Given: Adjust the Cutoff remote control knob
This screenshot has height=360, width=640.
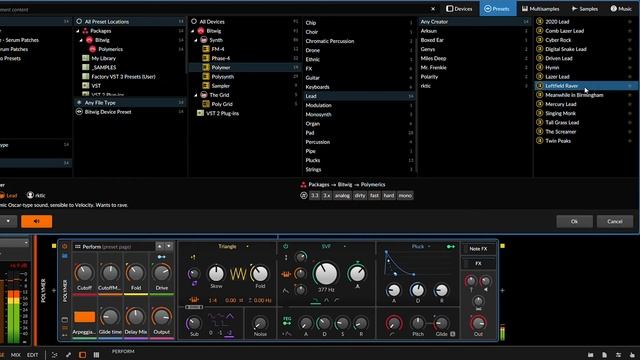Looking at the screenshot, I should pyautogui.click(x=84, y=273).
